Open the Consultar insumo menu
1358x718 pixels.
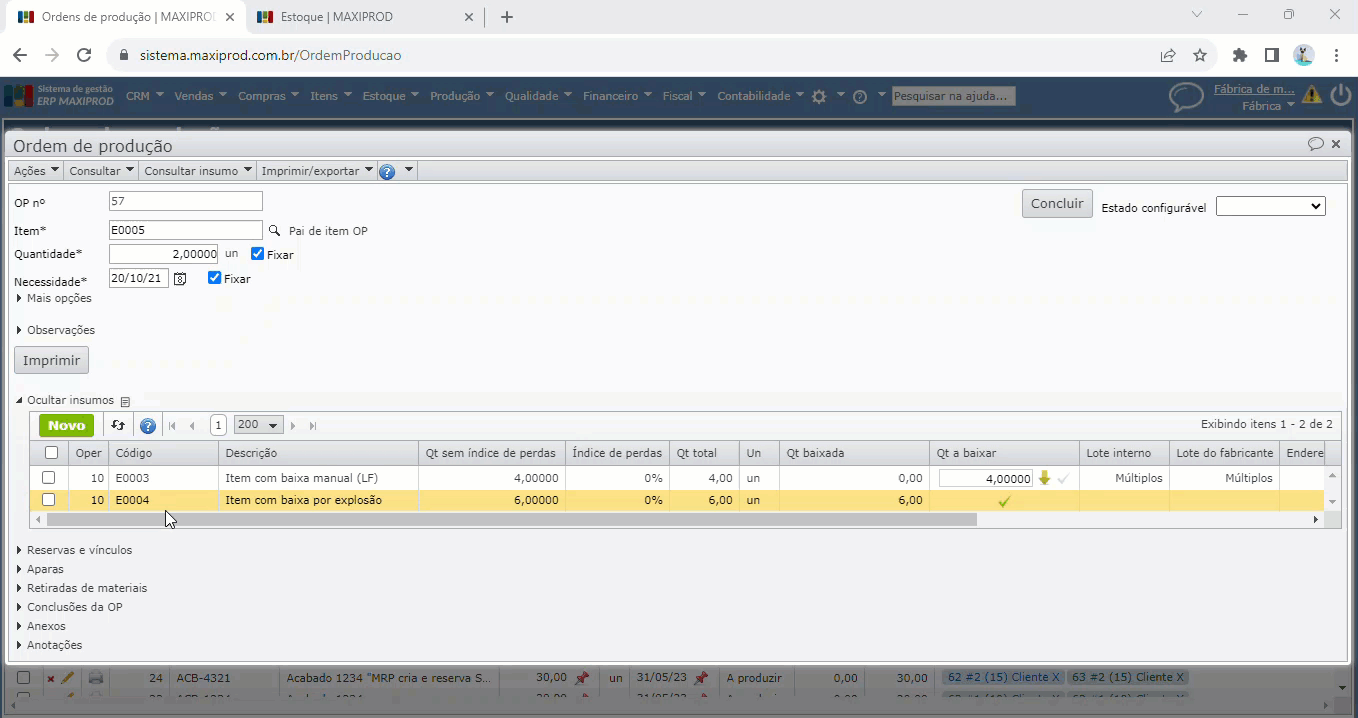[198, 171]
